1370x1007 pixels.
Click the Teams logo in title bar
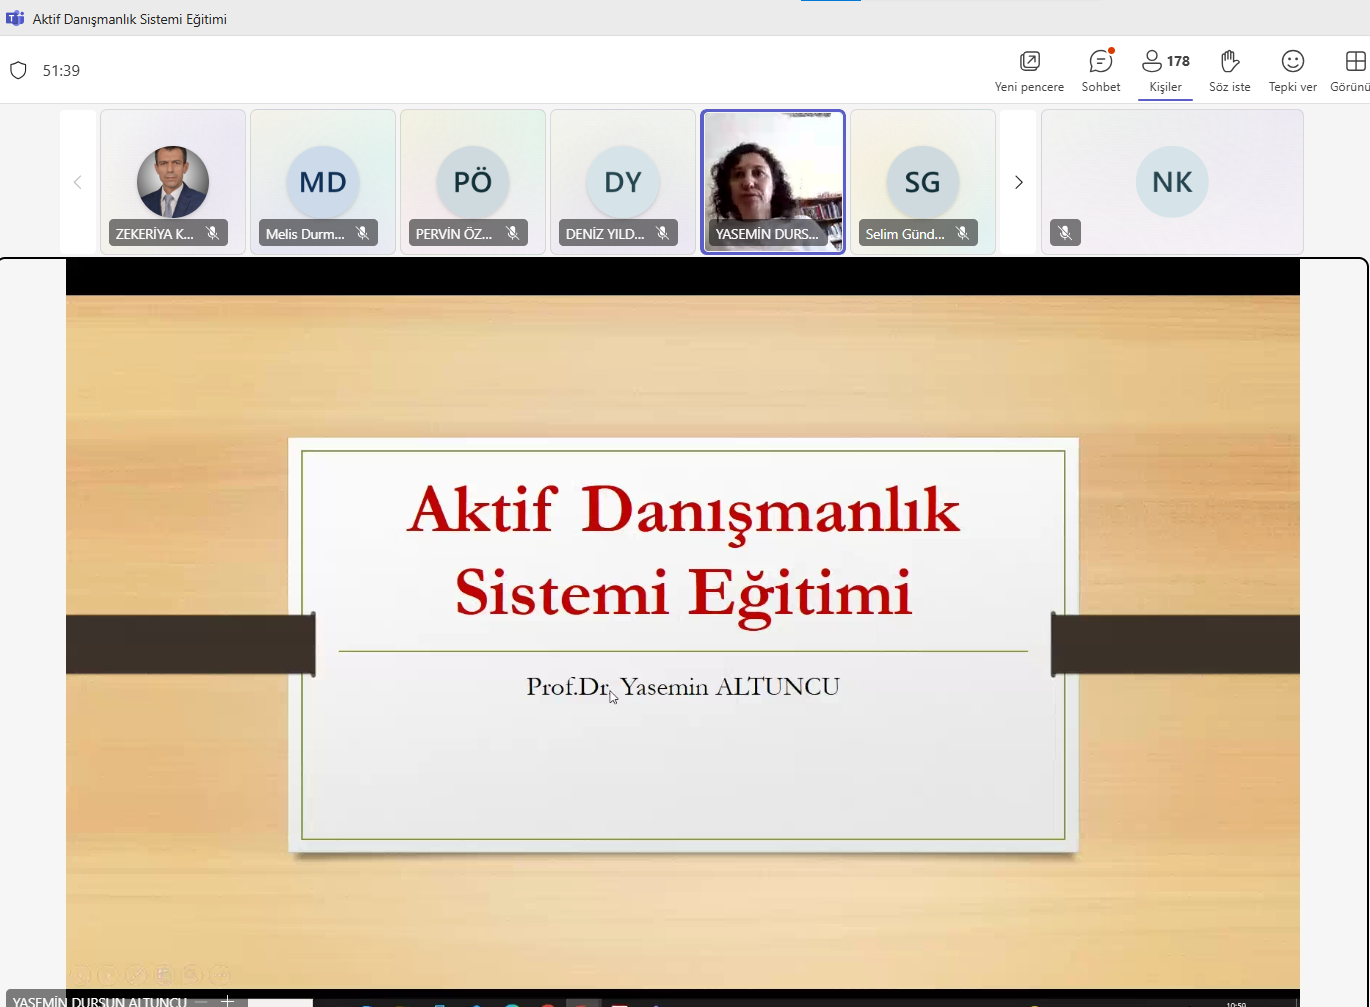click(x=15, y=18)
